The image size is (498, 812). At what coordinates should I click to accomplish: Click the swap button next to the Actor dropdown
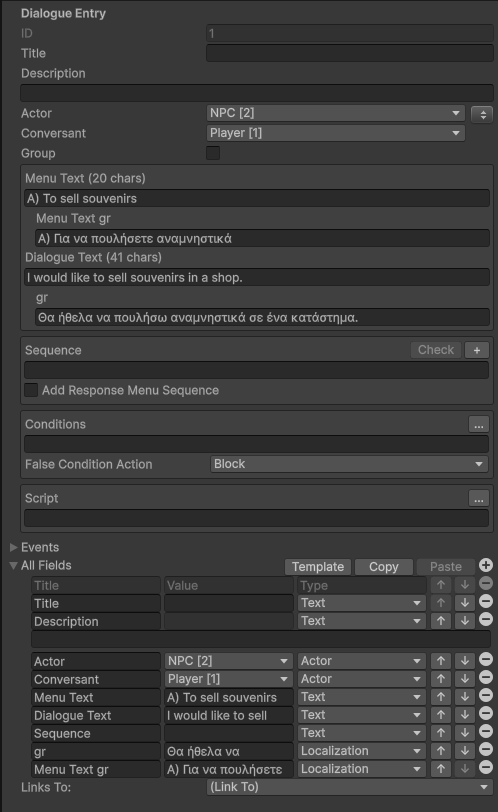click(x=482, y=114)
